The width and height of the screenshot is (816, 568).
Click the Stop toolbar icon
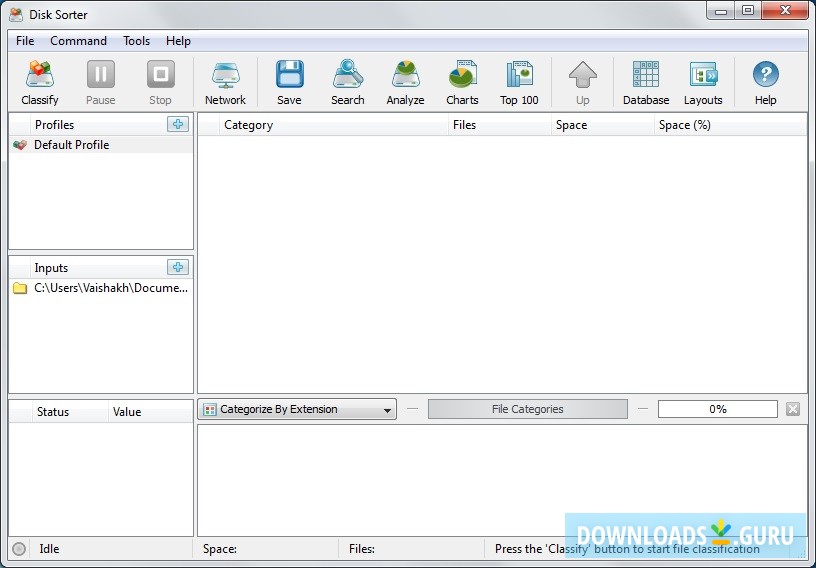[160, 74]
